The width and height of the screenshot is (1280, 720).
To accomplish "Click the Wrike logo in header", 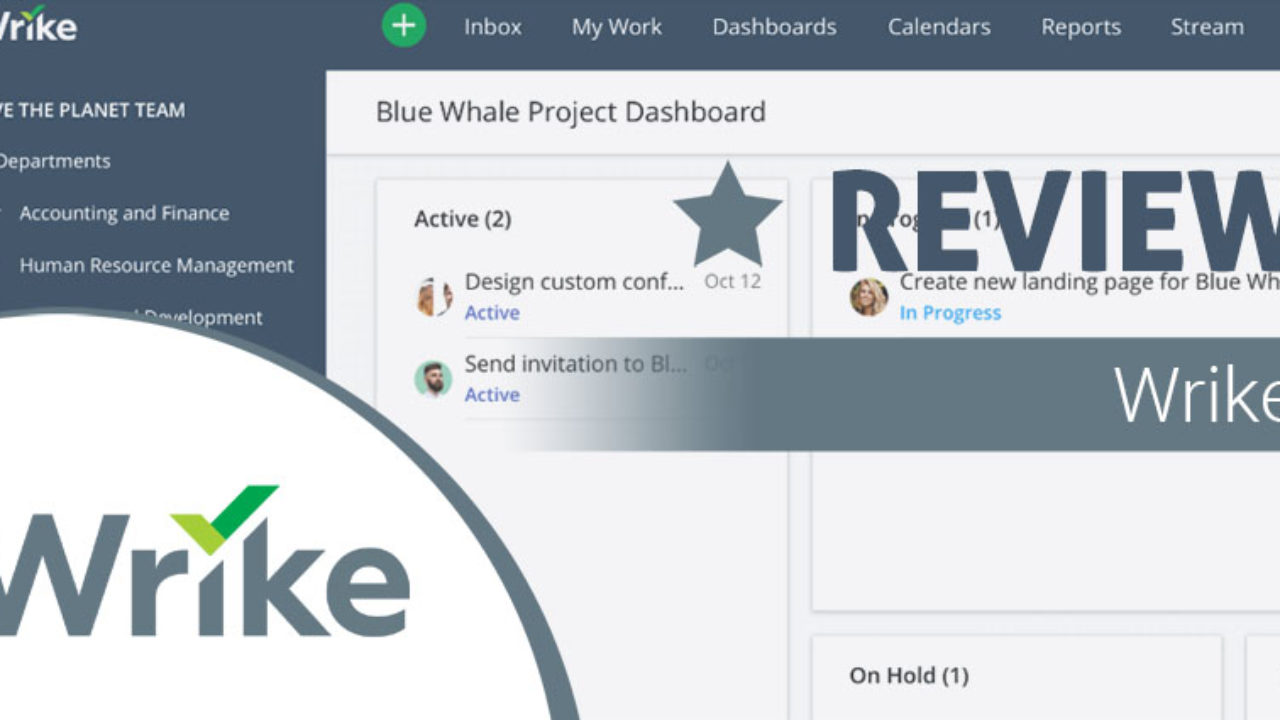I will click(36, 23).
